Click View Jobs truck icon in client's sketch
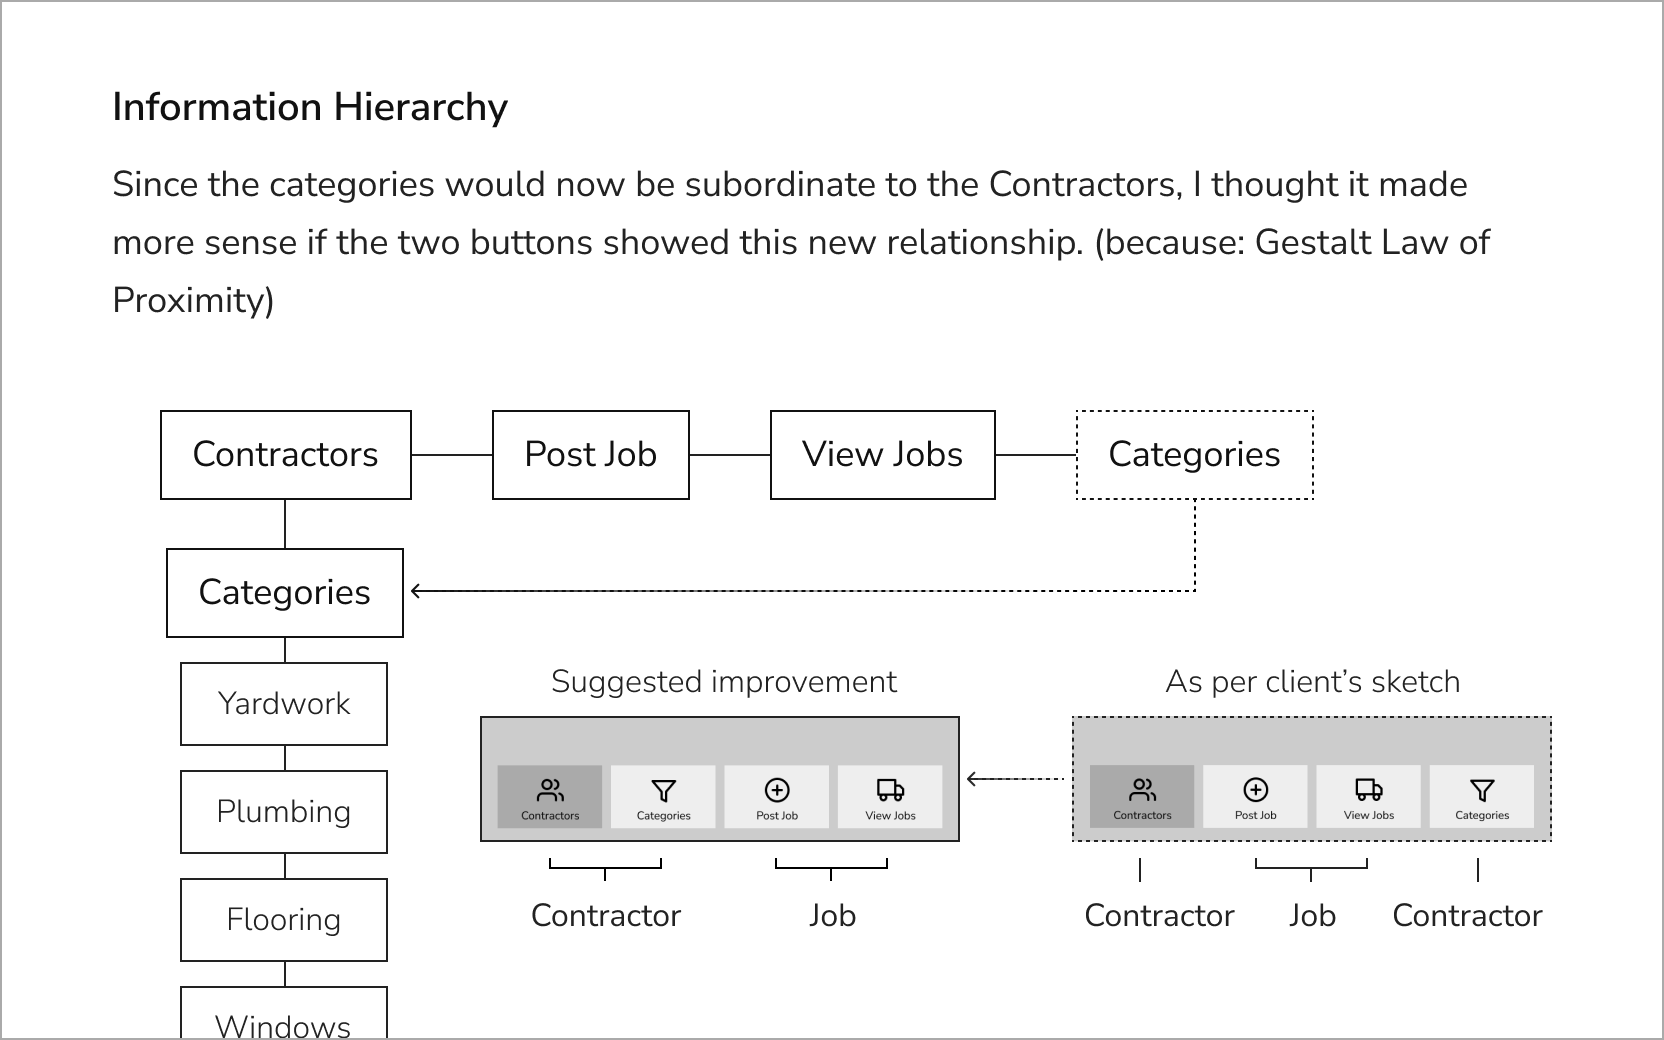The height and width of the screenshot is (1040, 1664). tap(1368, 791)
